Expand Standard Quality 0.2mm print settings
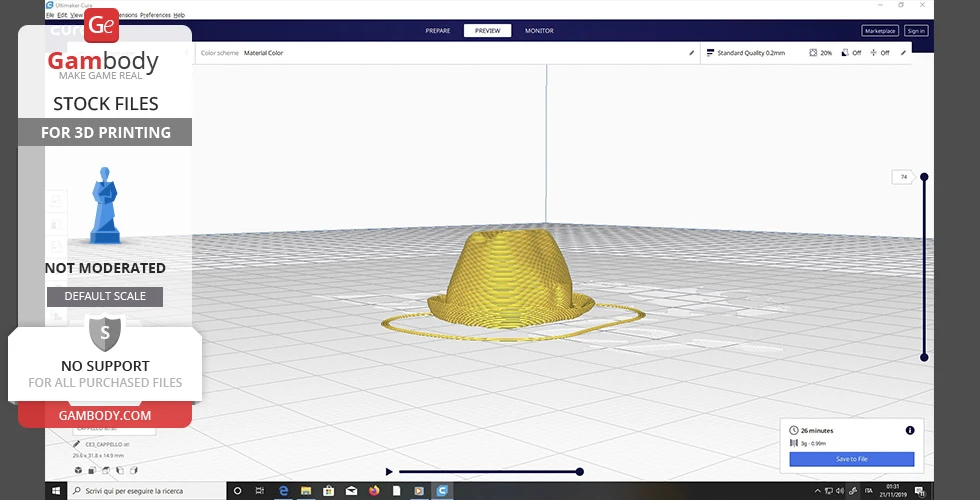 tap(751, 53)
